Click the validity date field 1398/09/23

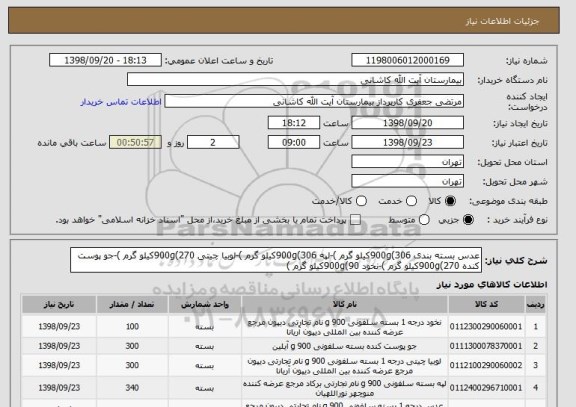tap(407, 142)
